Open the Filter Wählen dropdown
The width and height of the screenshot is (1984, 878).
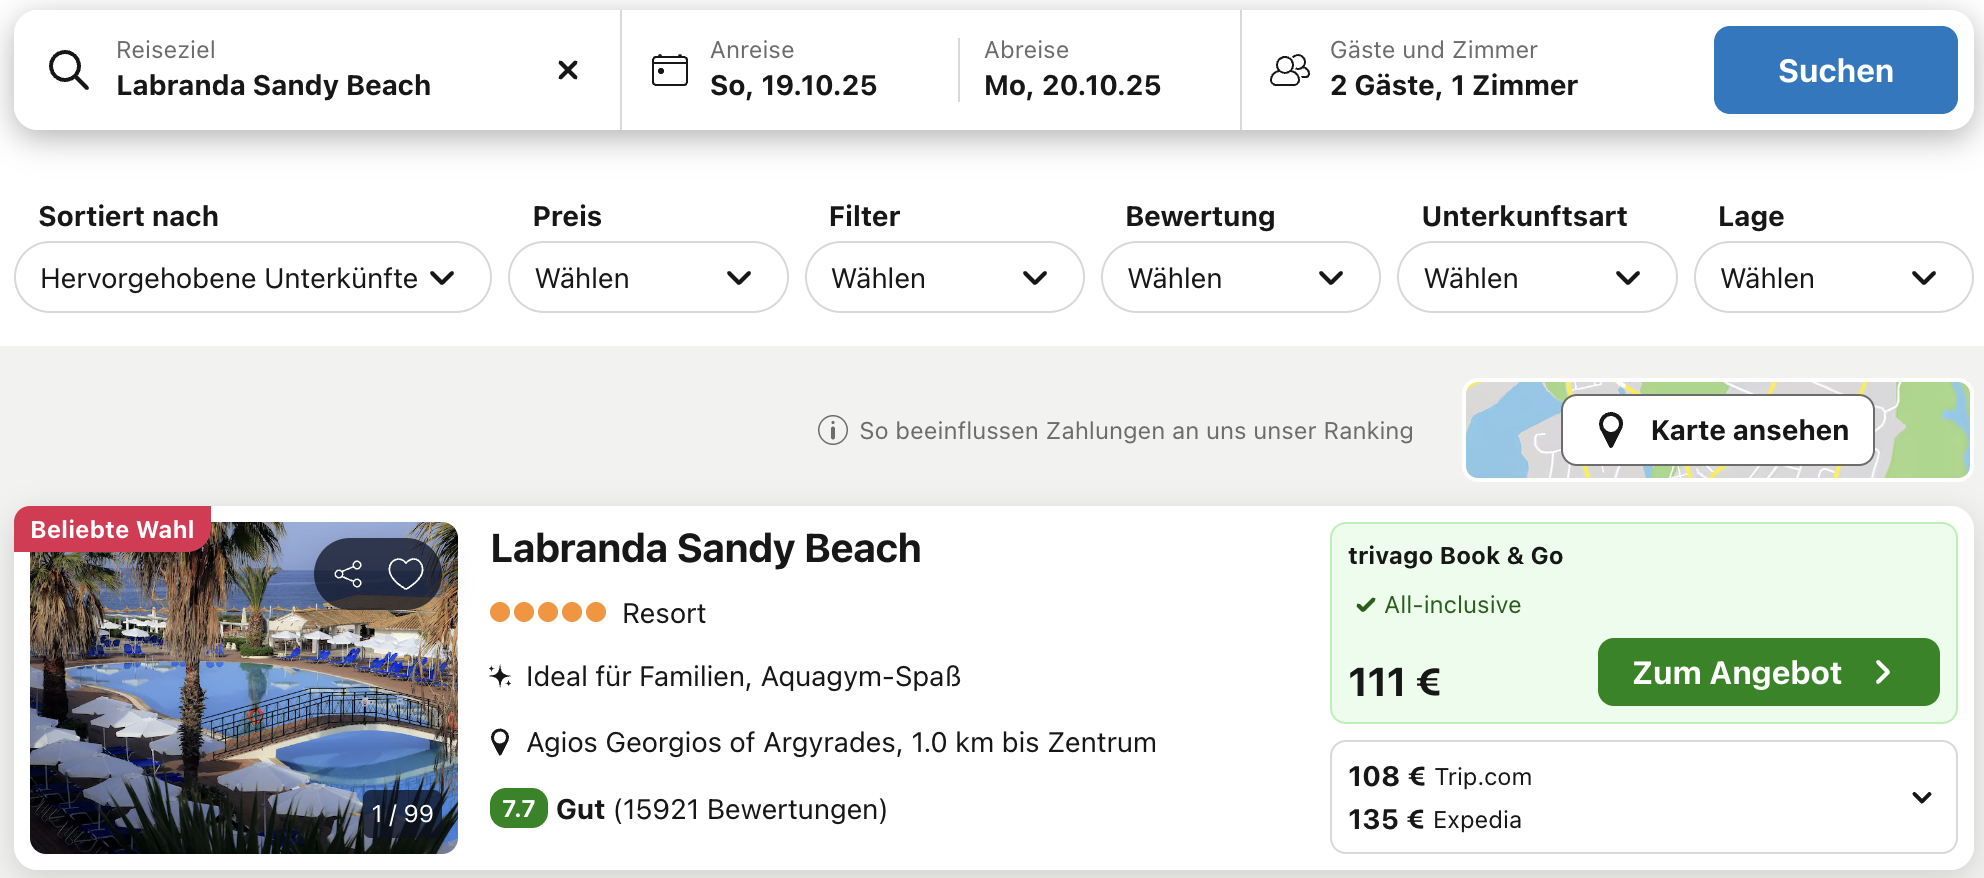tap(944, 277)
